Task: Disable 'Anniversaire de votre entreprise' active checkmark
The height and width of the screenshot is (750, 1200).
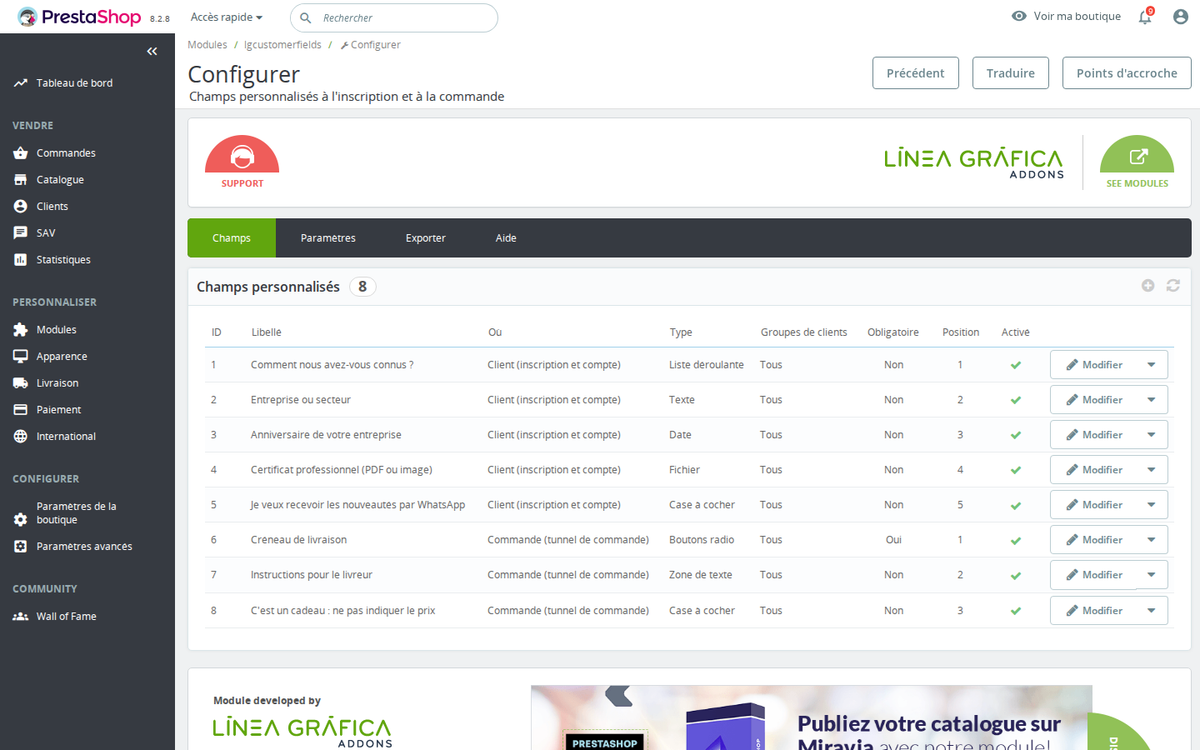Action: pyautogui.click(x=1015, y=435)
